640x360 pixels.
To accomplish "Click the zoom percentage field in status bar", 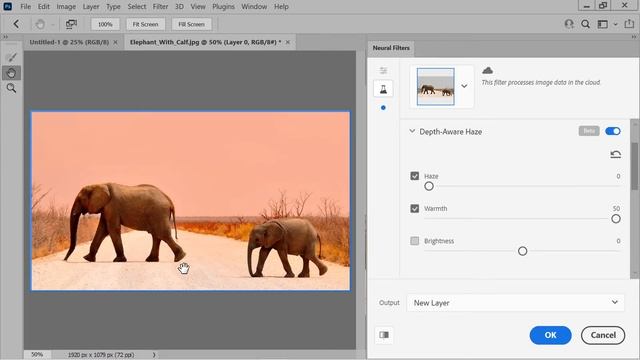I will pos(37,355).
